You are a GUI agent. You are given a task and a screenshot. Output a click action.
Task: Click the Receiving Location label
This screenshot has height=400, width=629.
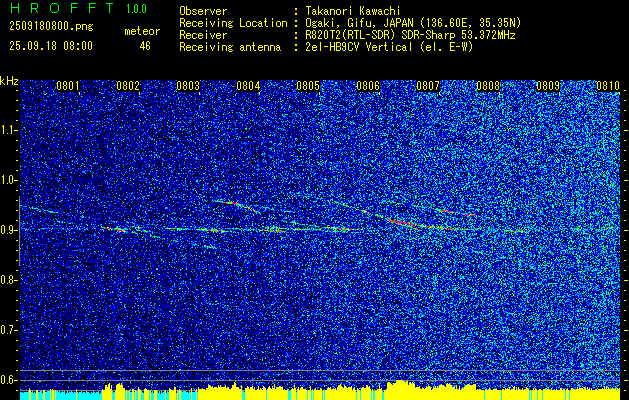pos(233,23)
